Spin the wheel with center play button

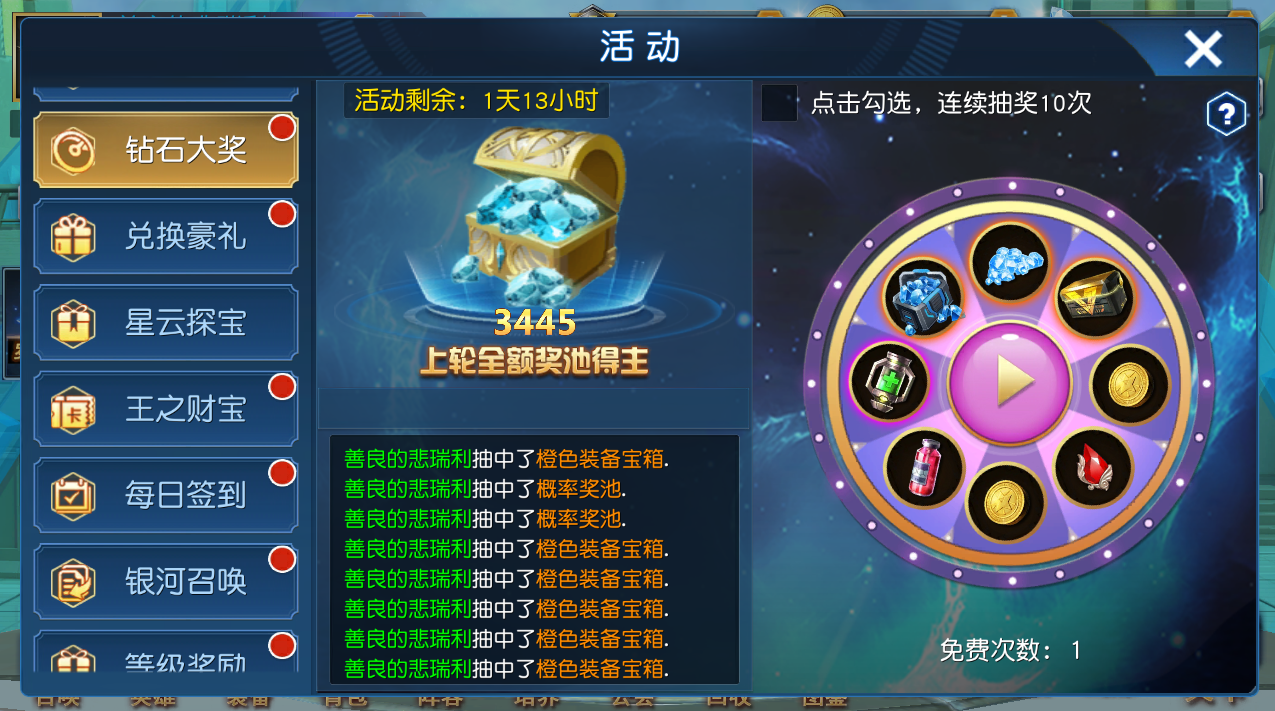(x=1010, y=382)
